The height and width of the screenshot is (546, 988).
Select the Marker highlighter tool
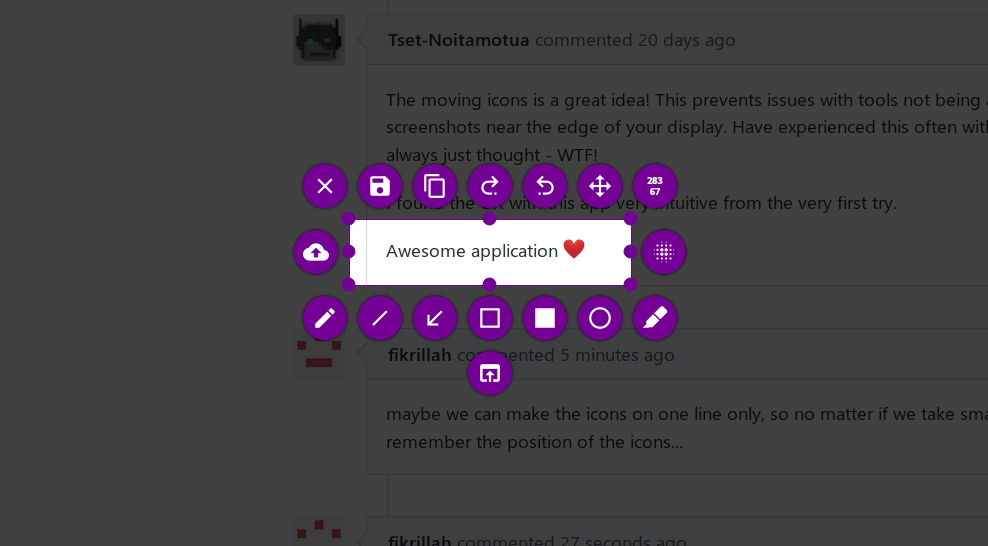pos(655,318)
